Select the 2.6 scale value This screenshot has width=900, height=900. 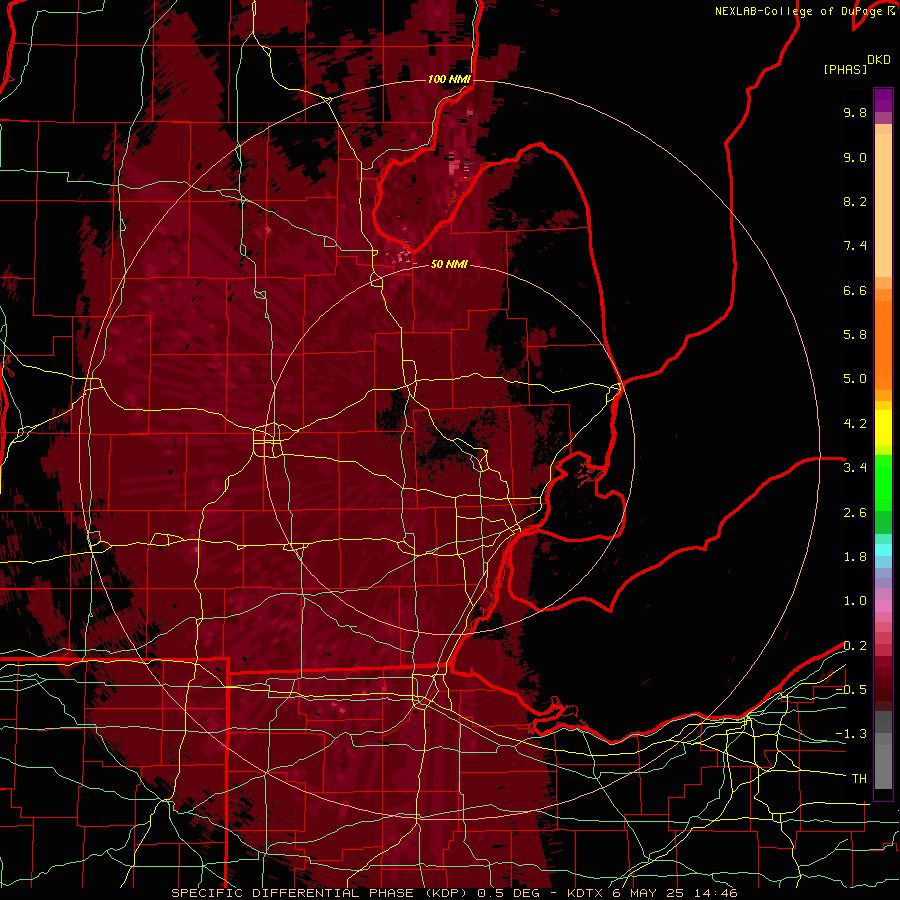coord(855,513)
